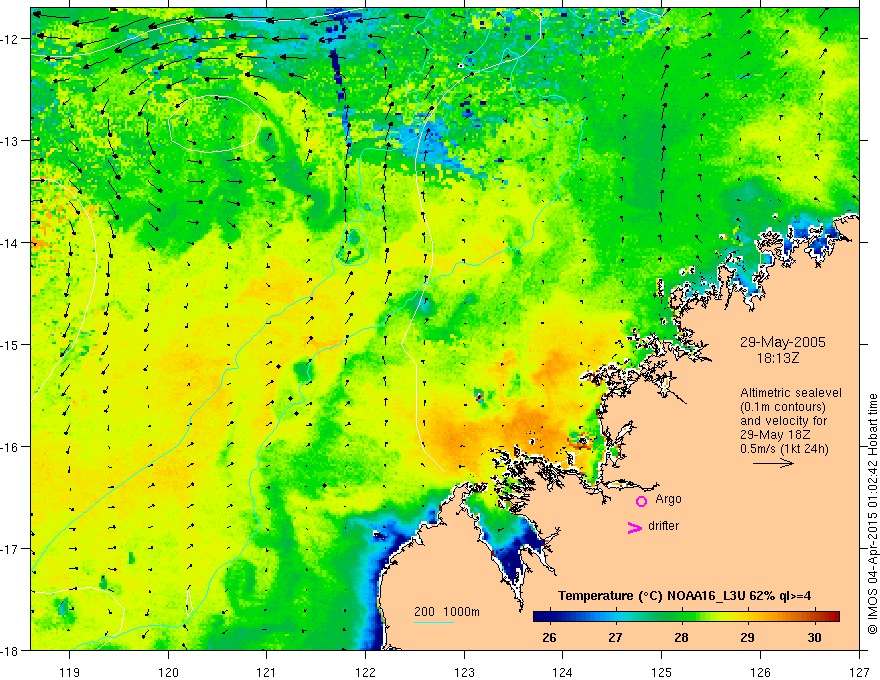This screenshot has width=880, height=680.
Task: Click the 'and velocity for' text
Action: pyautogui.click(x=783, y=421)
